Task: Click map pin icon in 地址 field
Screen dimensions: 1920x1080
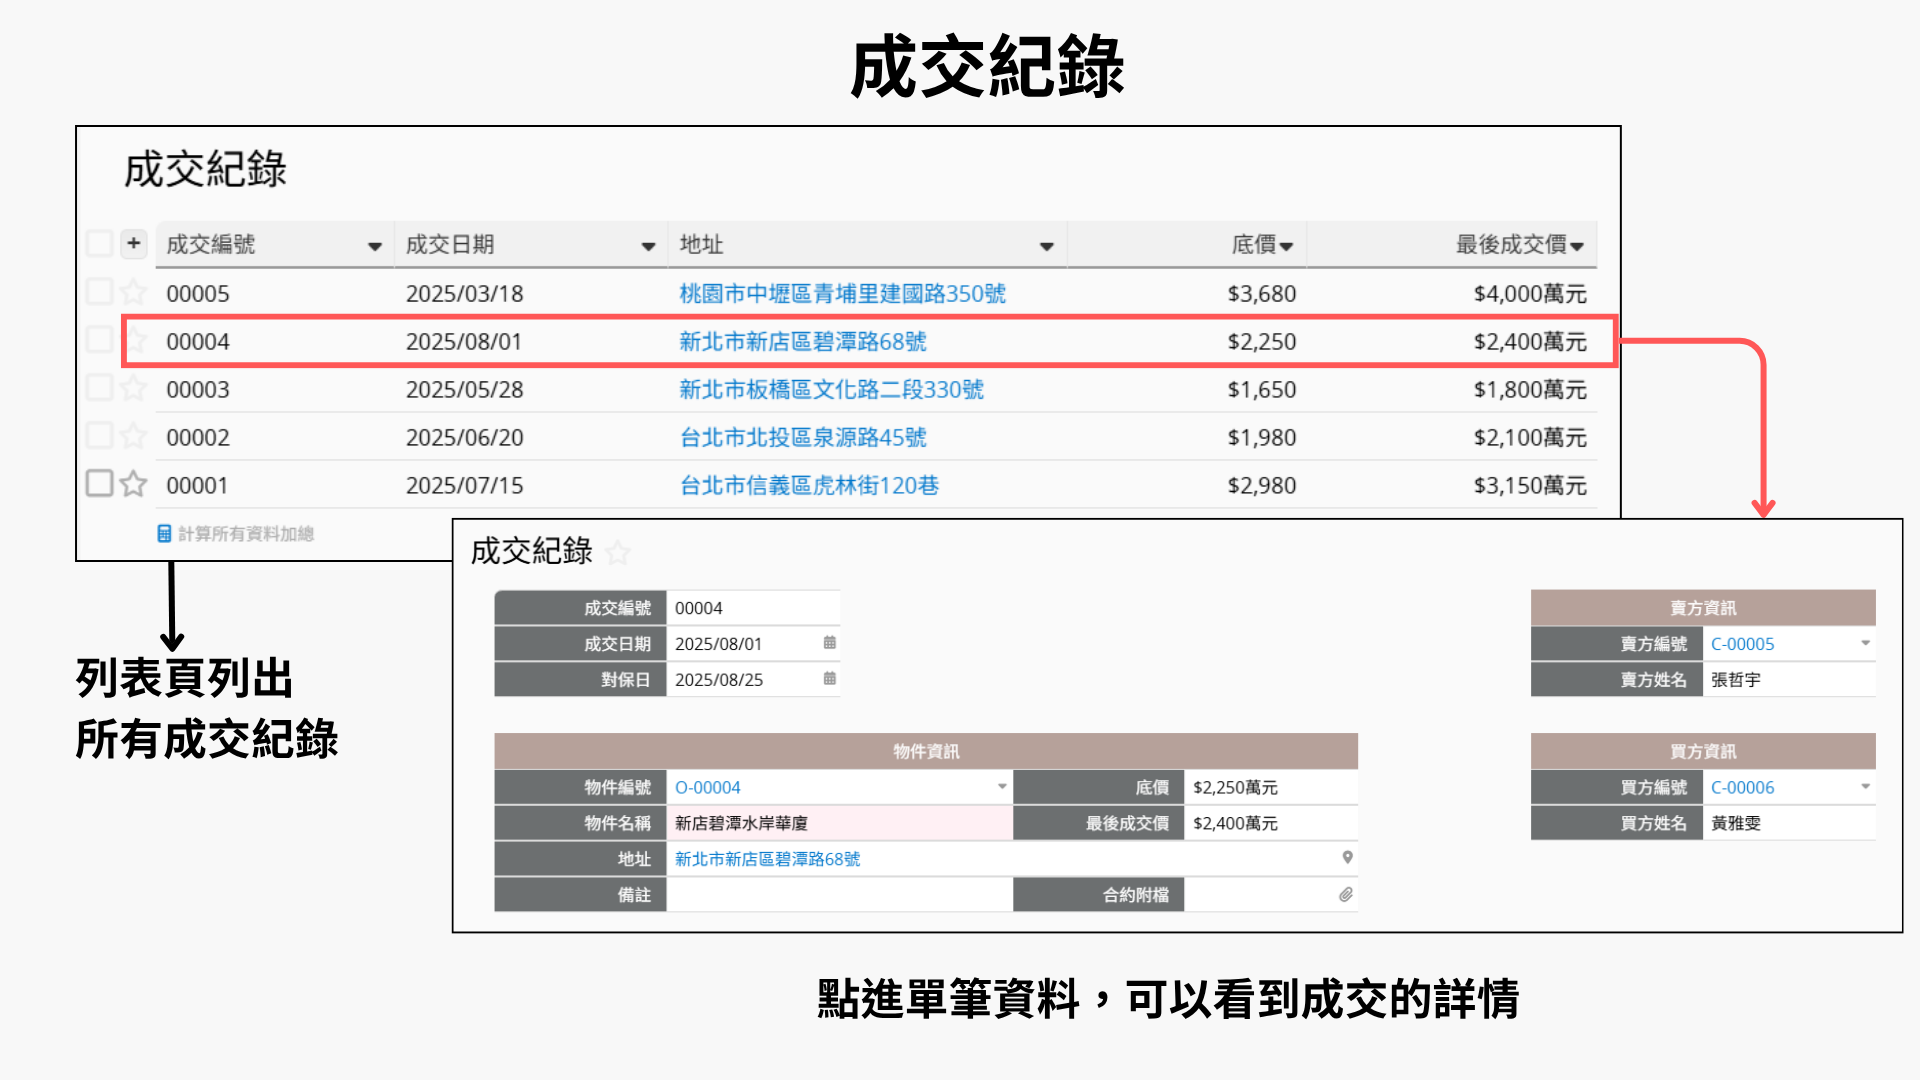Action: [x=1347, y=858]
